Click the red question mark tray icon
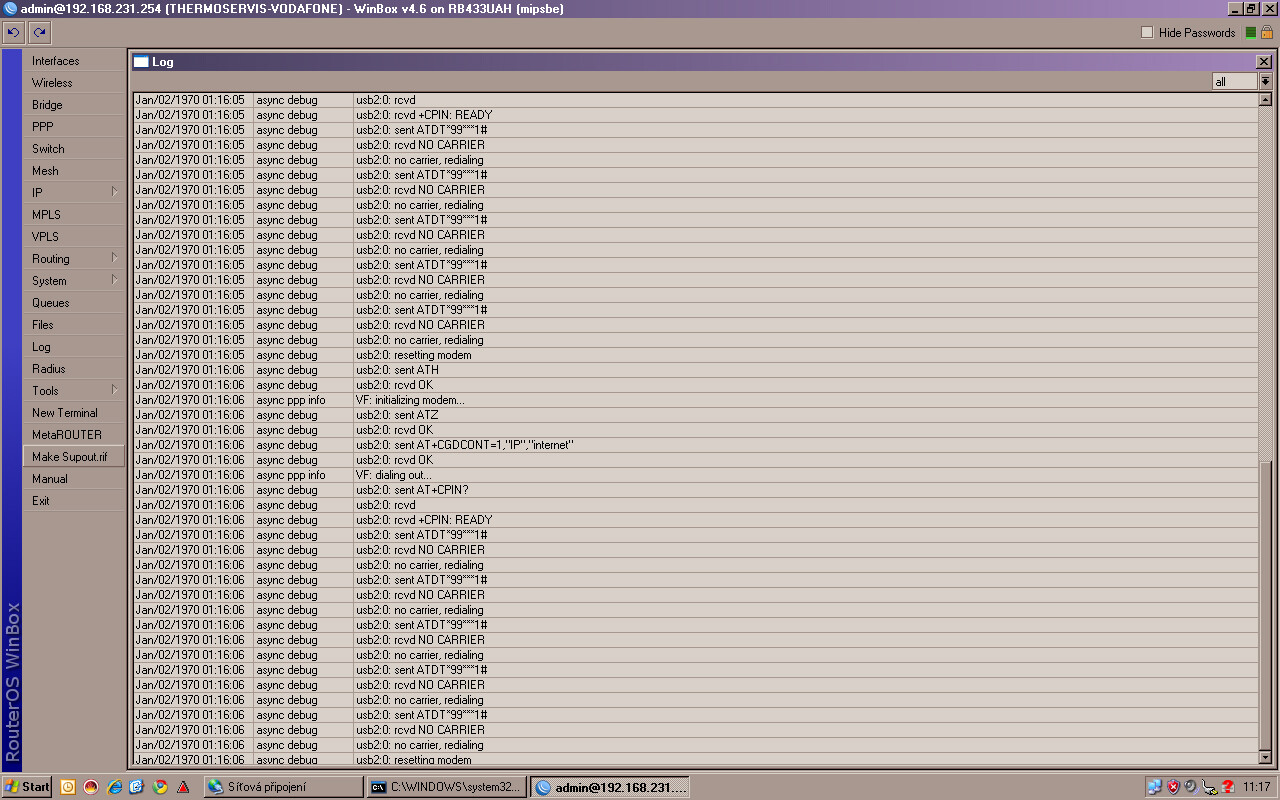 1228,787
